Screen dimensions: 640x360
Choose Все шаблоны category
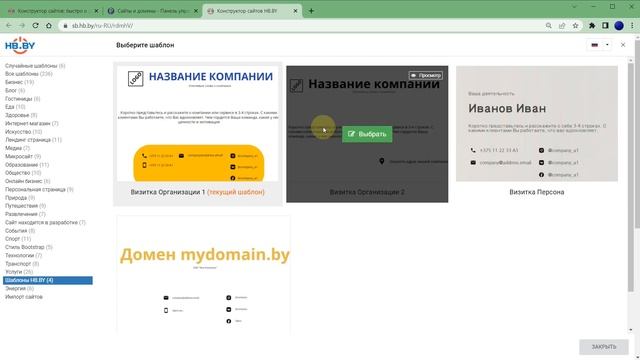click(29, 74)
